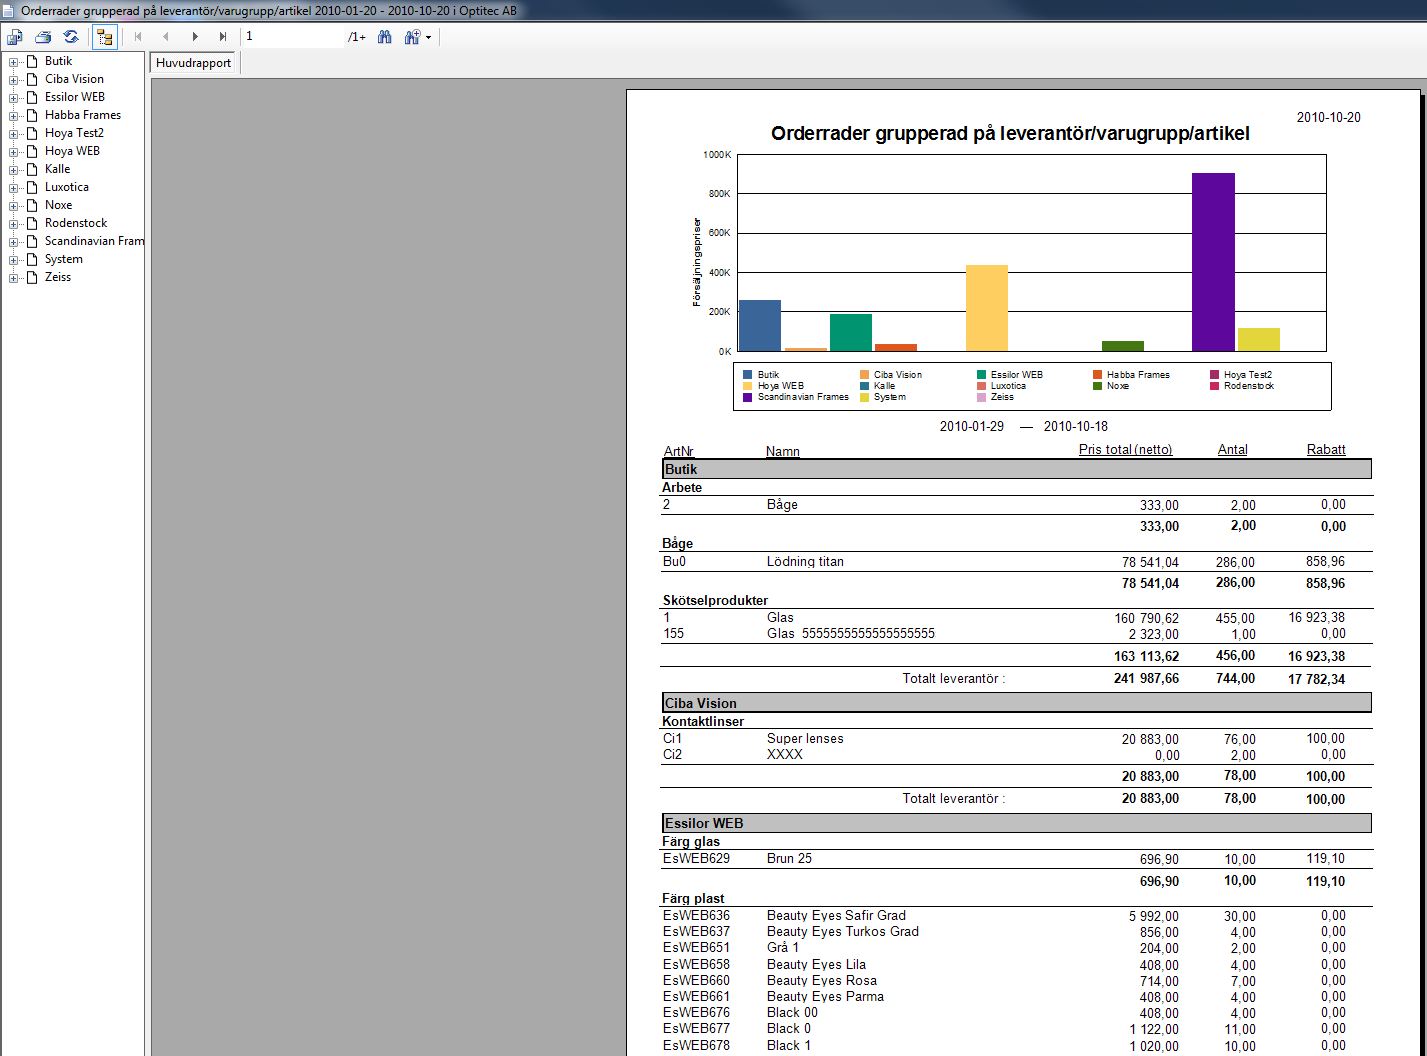The image size is (1427, 1056).
Task: Select Luxotica in the group tree
Action: click(x=67, y=187)
